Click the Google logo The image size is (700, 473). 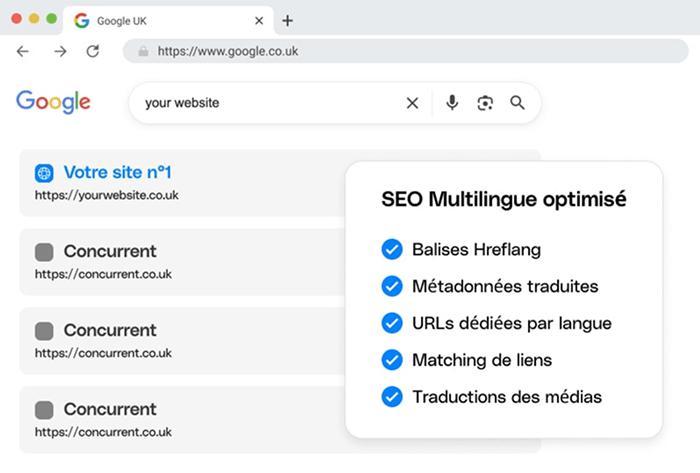click(53, 101)
